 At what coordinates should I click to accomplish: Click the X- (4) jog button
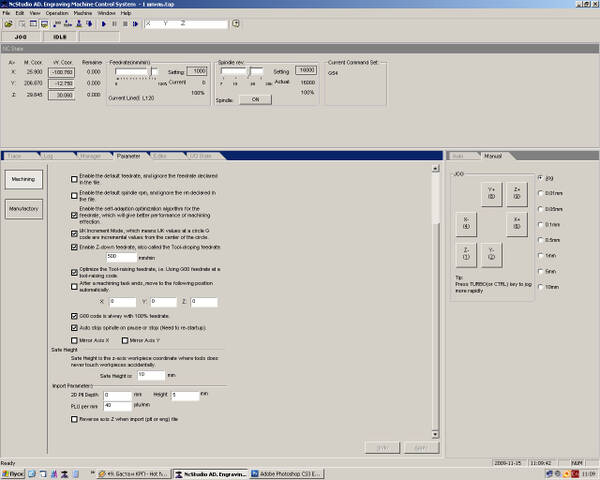[466, 224]
